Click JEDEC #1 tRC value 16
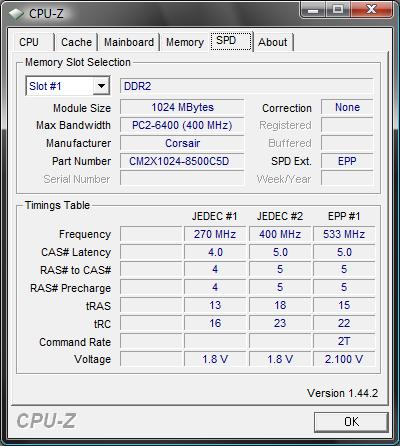Viewport: 400px width, 446px height. click(x=215, y=323)
